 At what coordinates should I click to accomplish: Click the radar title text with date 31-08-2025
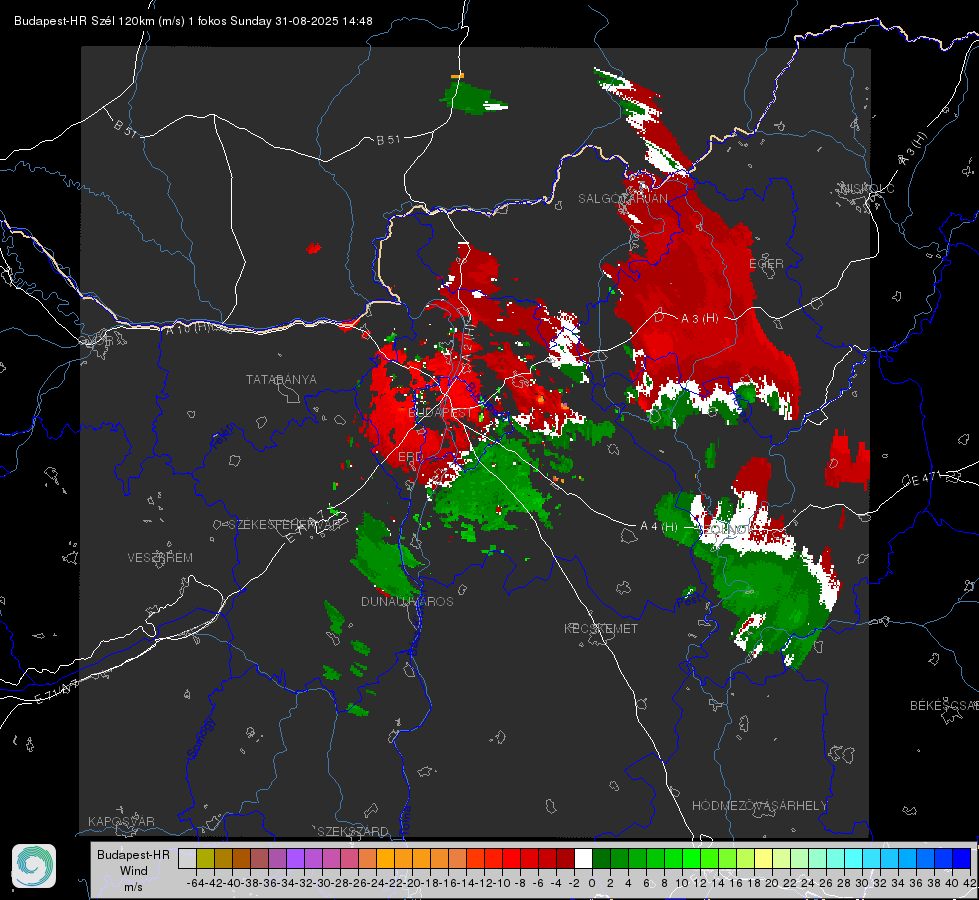pyautogui.click(x=193, y=21)
